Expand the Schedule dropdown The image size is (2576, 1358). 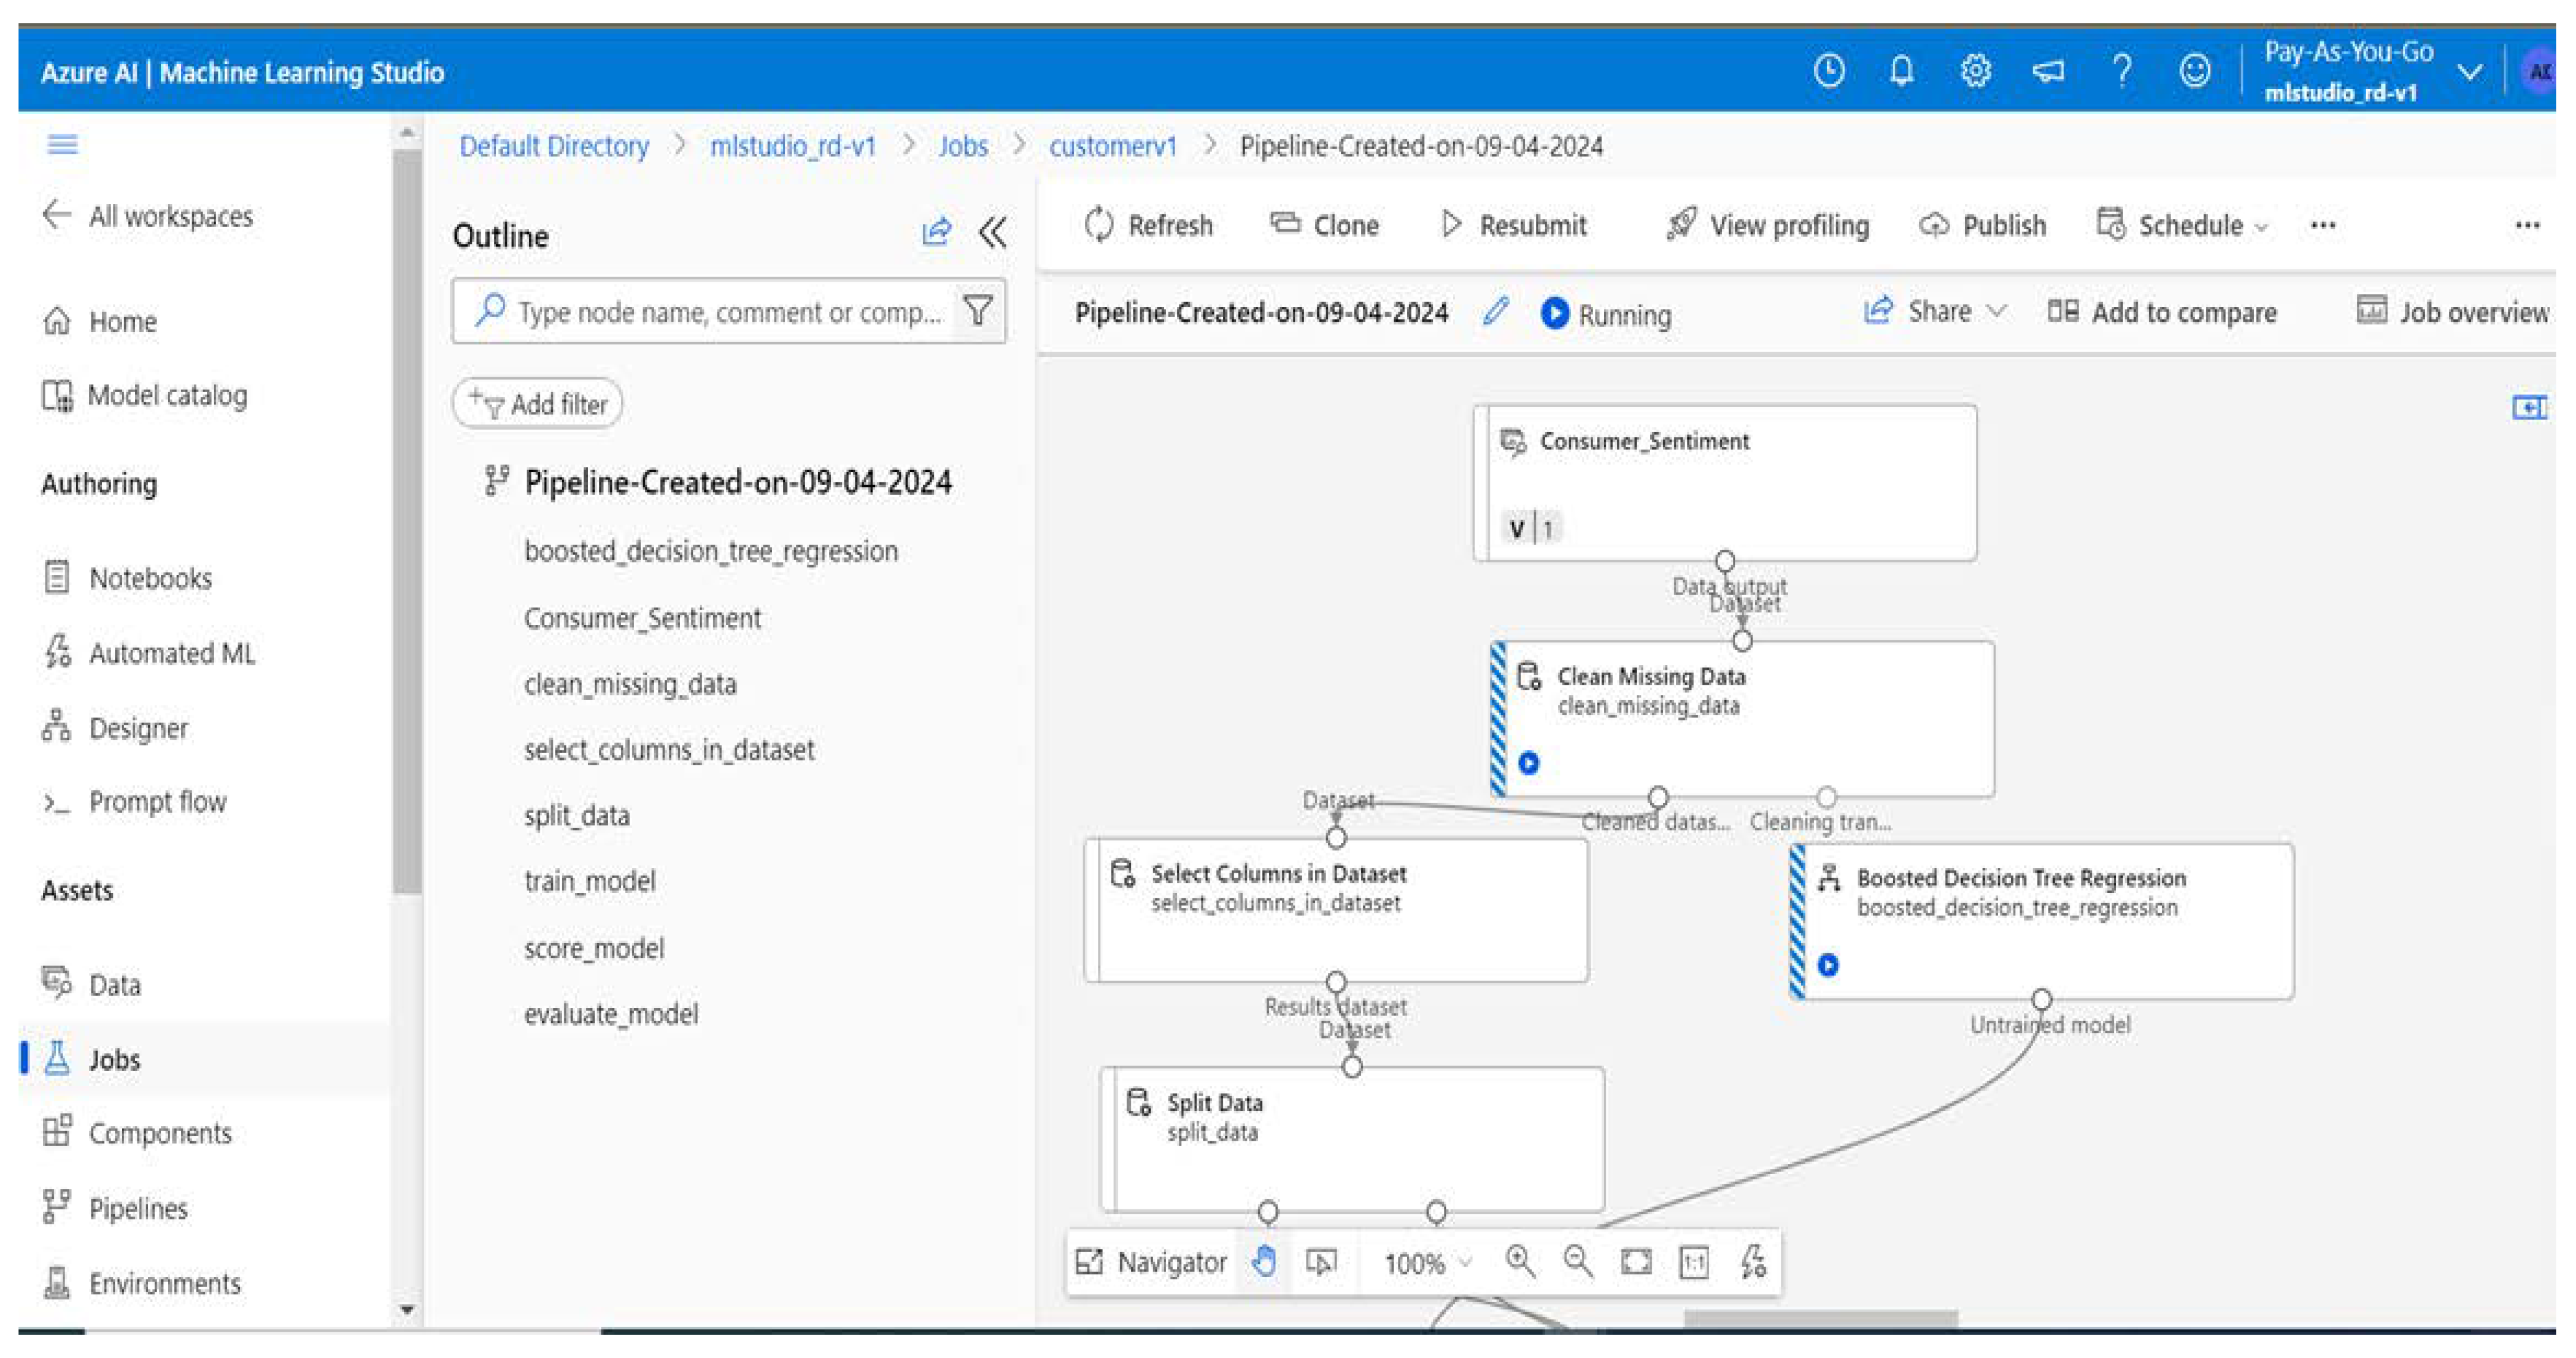pos(2183,225)
